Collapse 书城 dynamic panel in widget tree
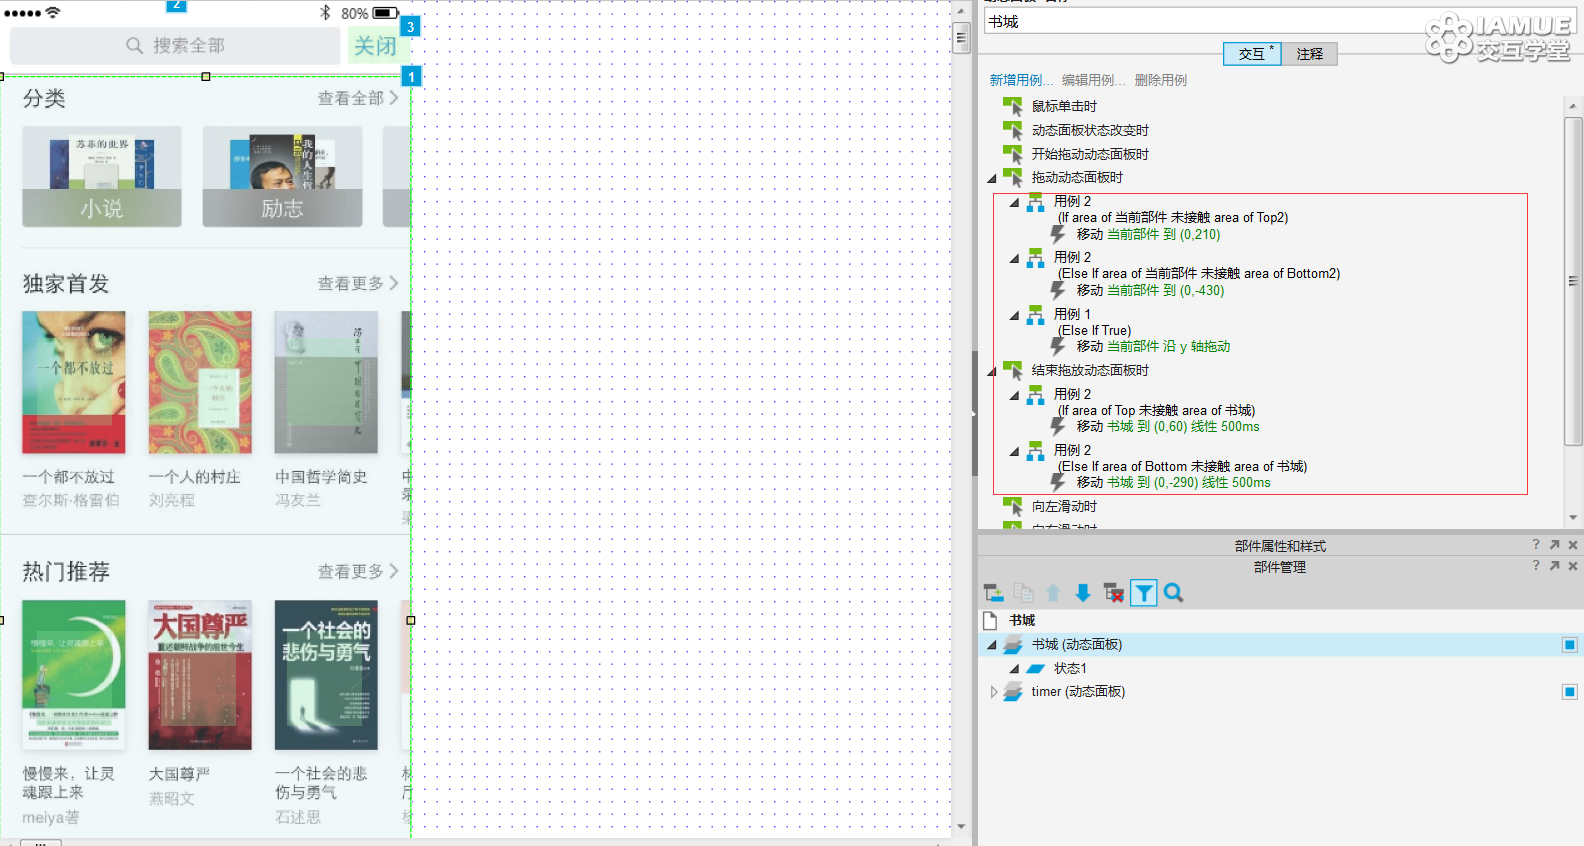This screenshot has width=1584, height=846. pyautogui.click(x=992, y=646)
